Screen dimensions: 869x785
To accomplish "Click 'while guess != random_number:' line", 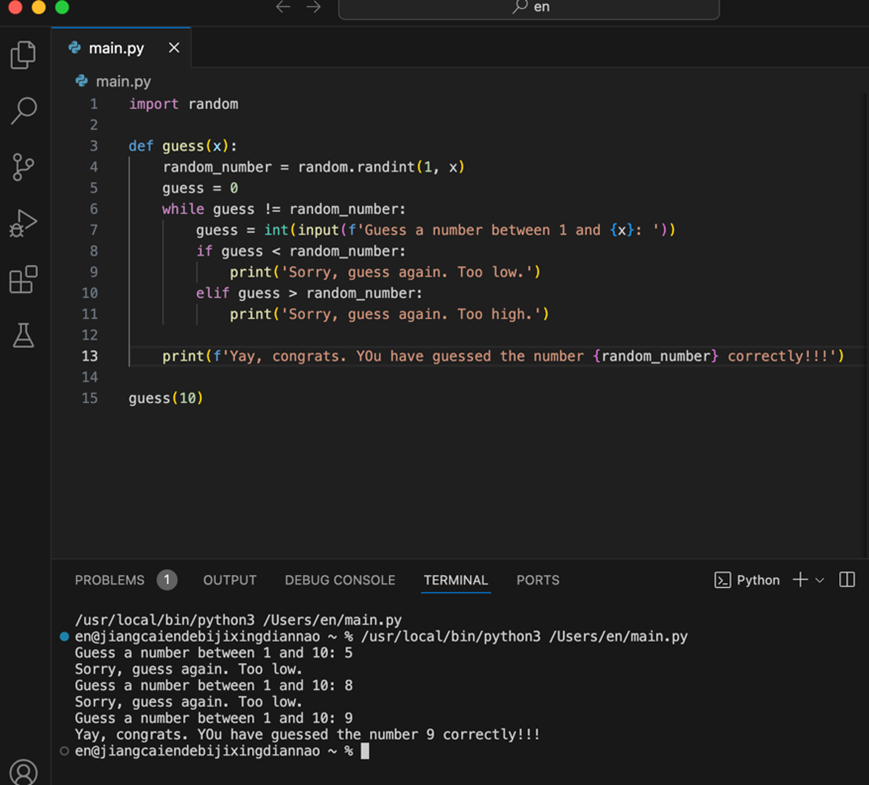I will pyautogui.click(x=284, y=209).
